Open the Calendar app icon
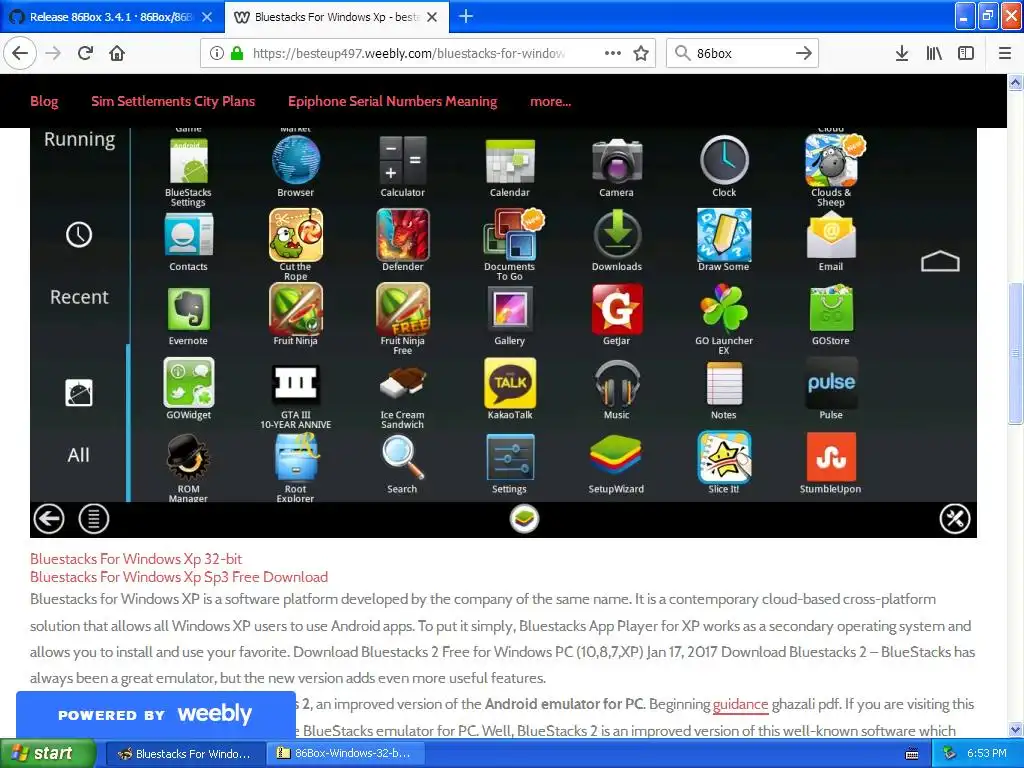The height and width of the screenshot is (768, 1024). pos(510,161)
